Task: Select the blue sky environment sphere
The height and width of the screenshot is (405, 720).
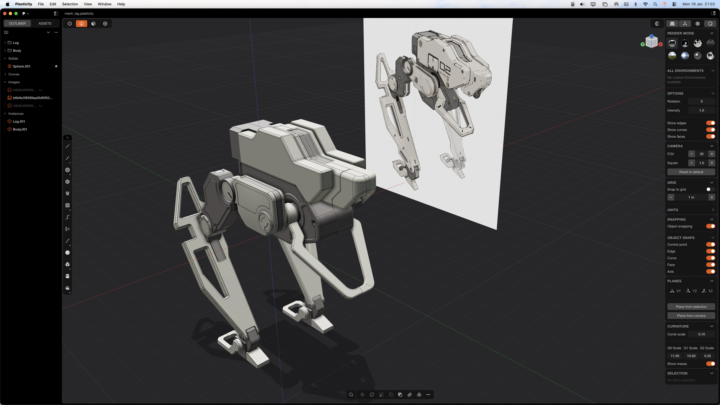Action: point(685,56)
